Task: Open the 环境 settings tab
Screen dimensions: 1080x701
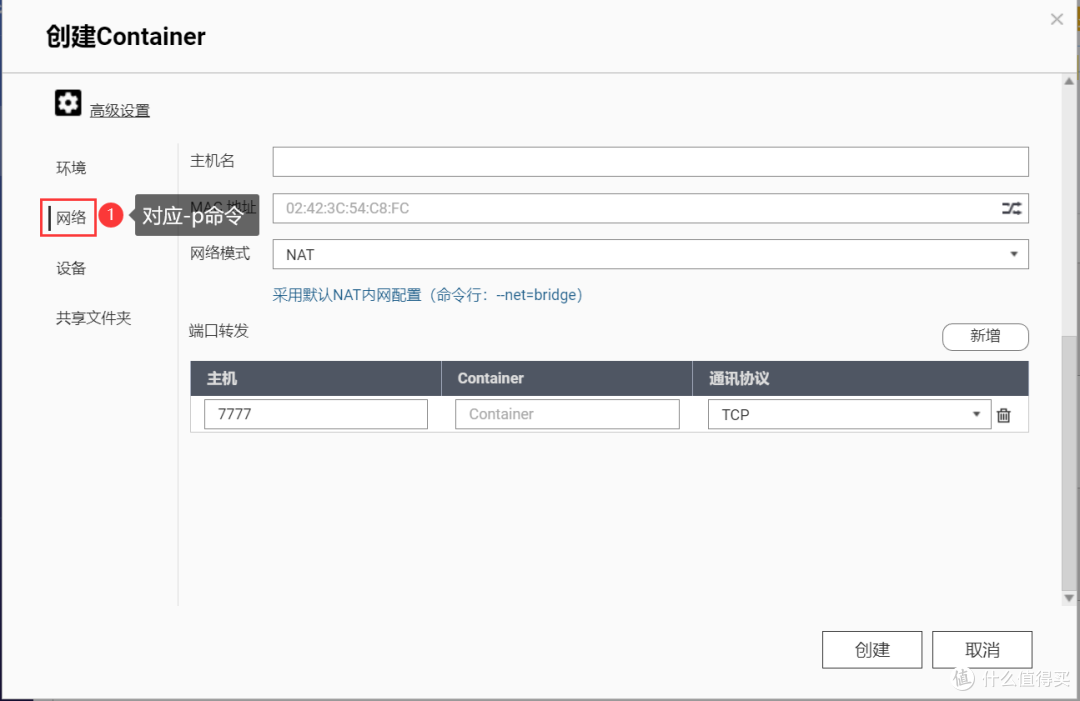Action: point(71,168)
